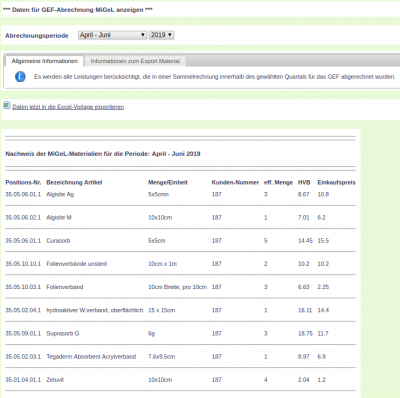Select the Folienverband article name
Viewport: 400px width, 398px height.
[x=65, y=287]
